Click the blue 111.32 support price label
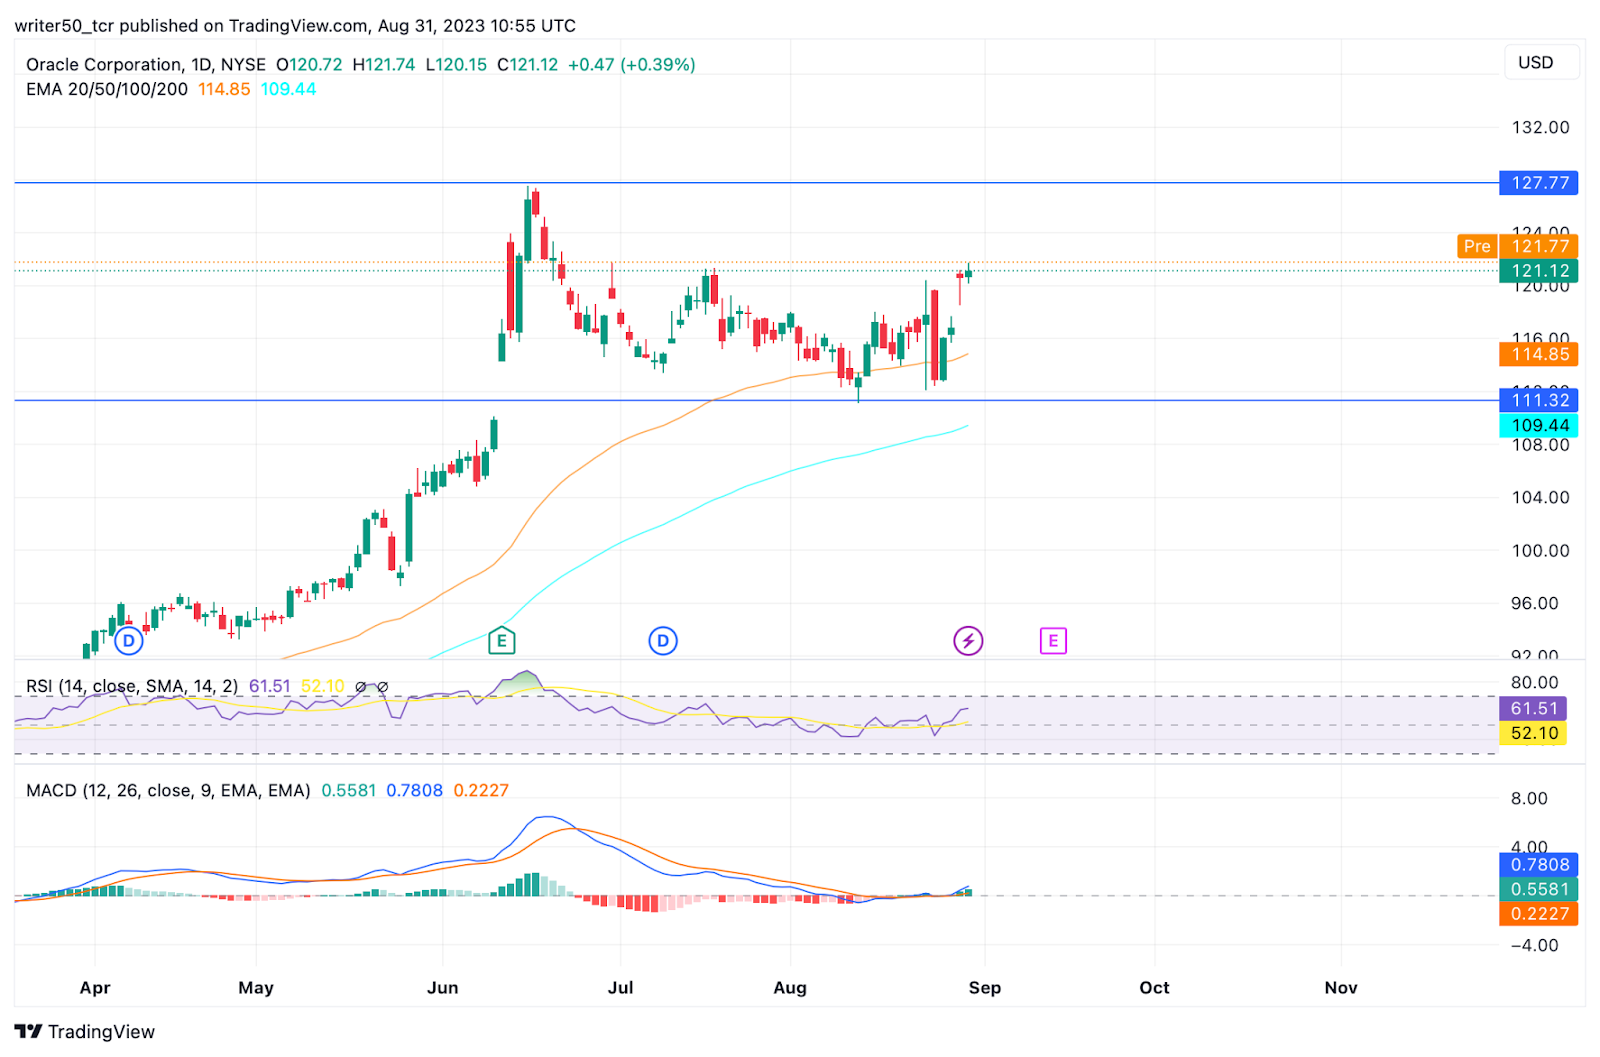The image size is (1600, 1057). (x=1539, y=400)
